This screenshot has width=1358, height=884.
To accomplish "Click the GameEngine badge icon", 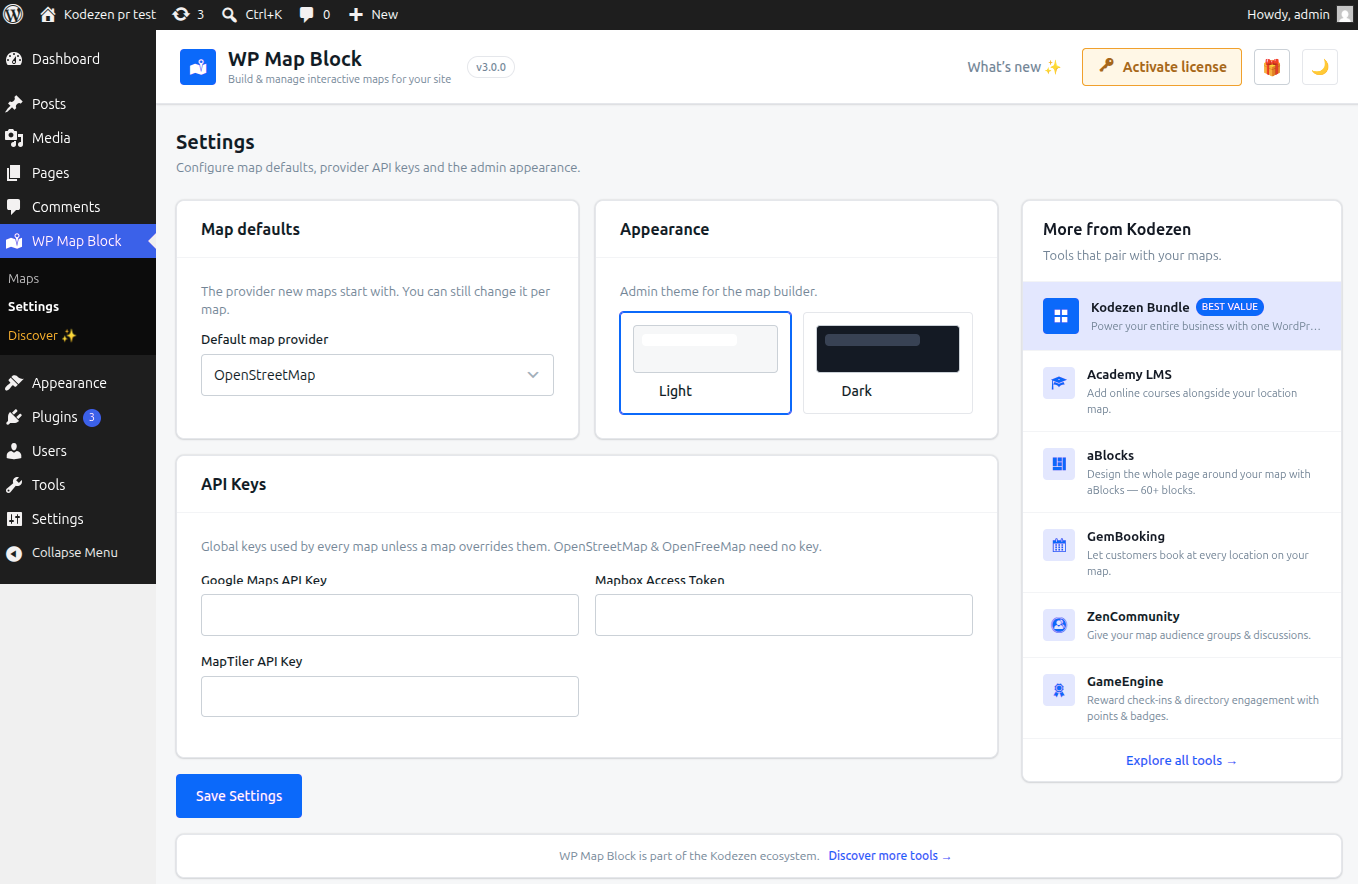I will [x=1059, y=690].
